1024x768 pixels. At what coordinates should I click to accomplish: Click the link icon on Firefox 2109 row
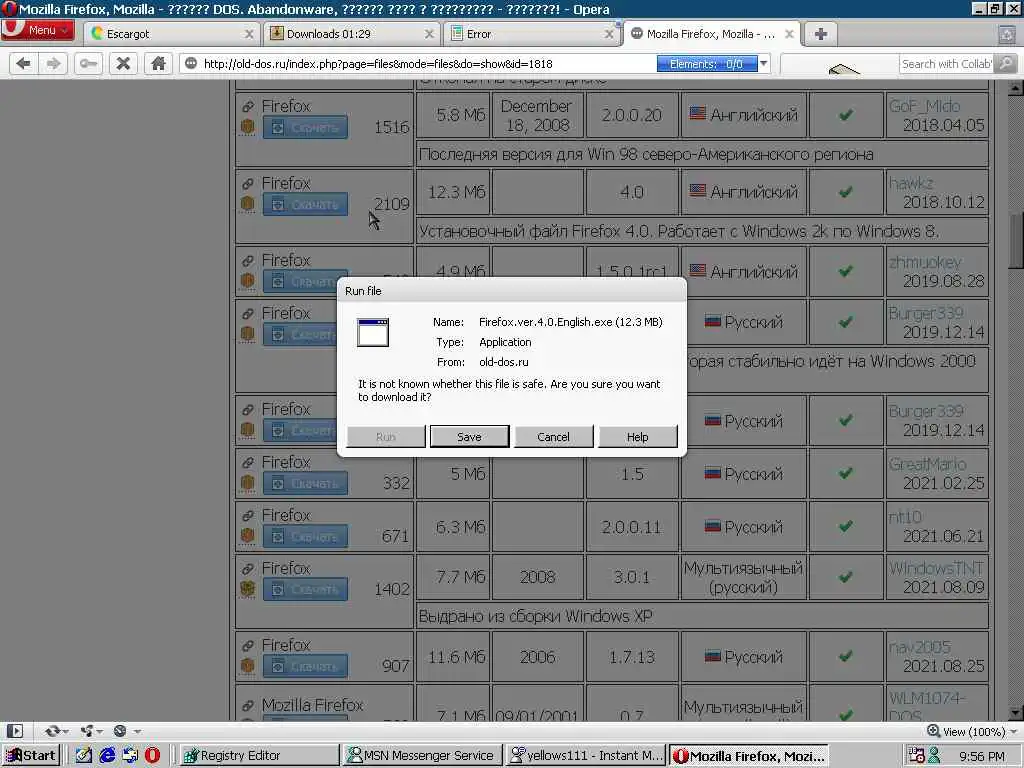(x=248, y=184)
